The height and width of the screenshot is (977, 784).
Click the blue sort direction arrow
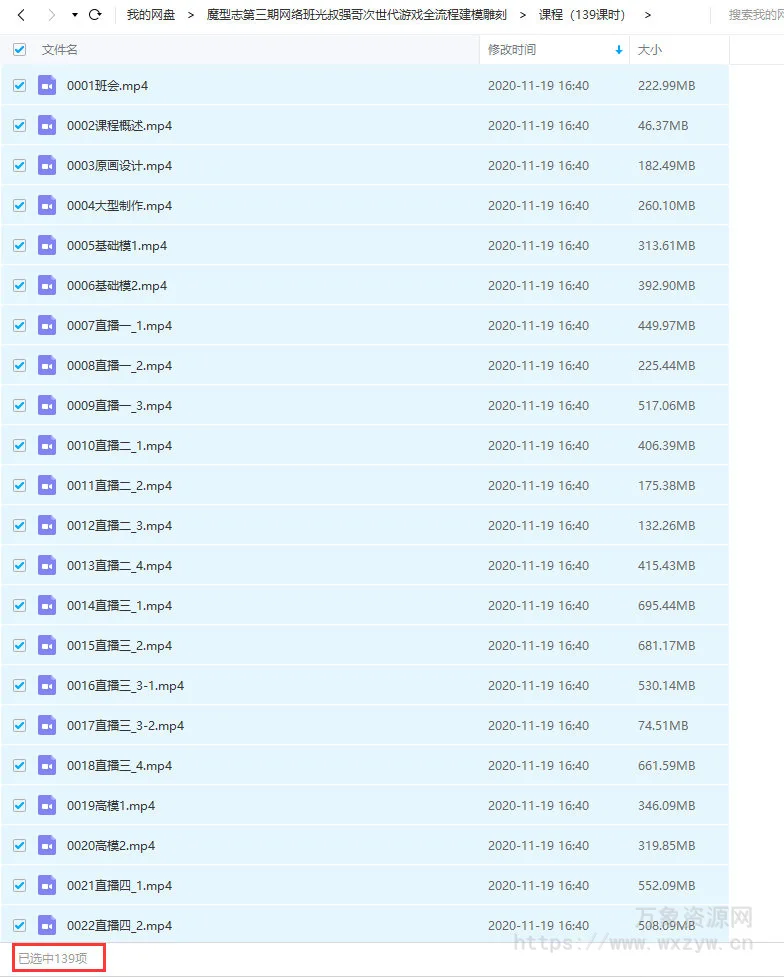[619, 50]
